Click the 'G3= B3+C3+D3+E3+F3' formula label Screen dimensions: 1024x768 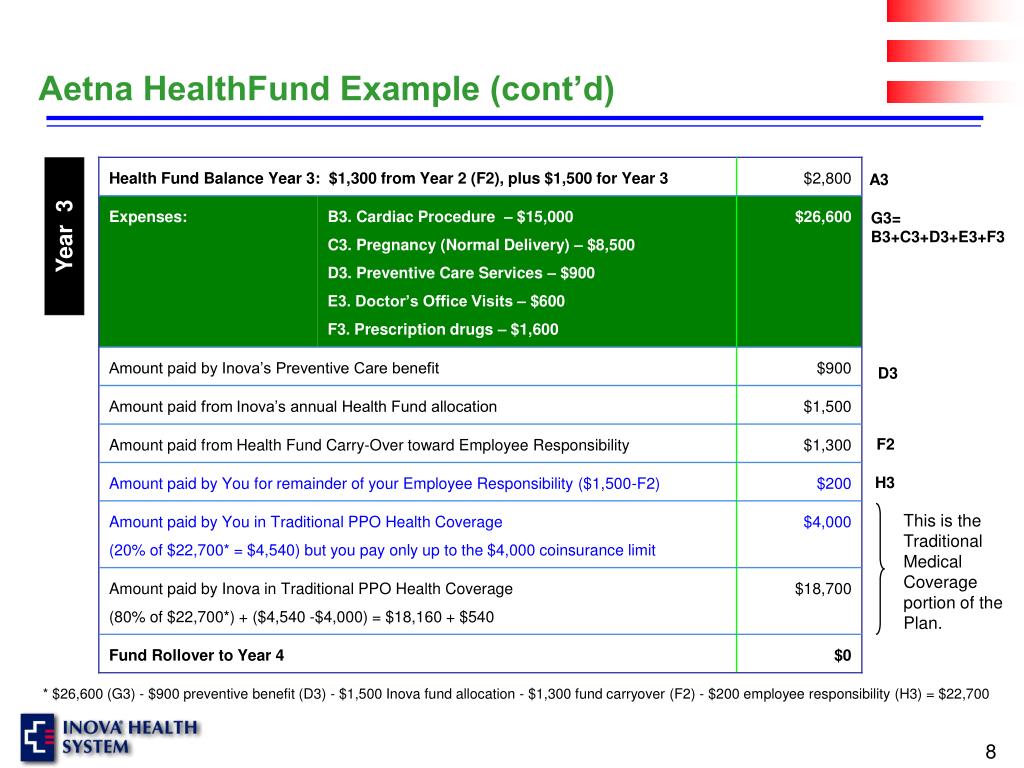tap(938, 228)
